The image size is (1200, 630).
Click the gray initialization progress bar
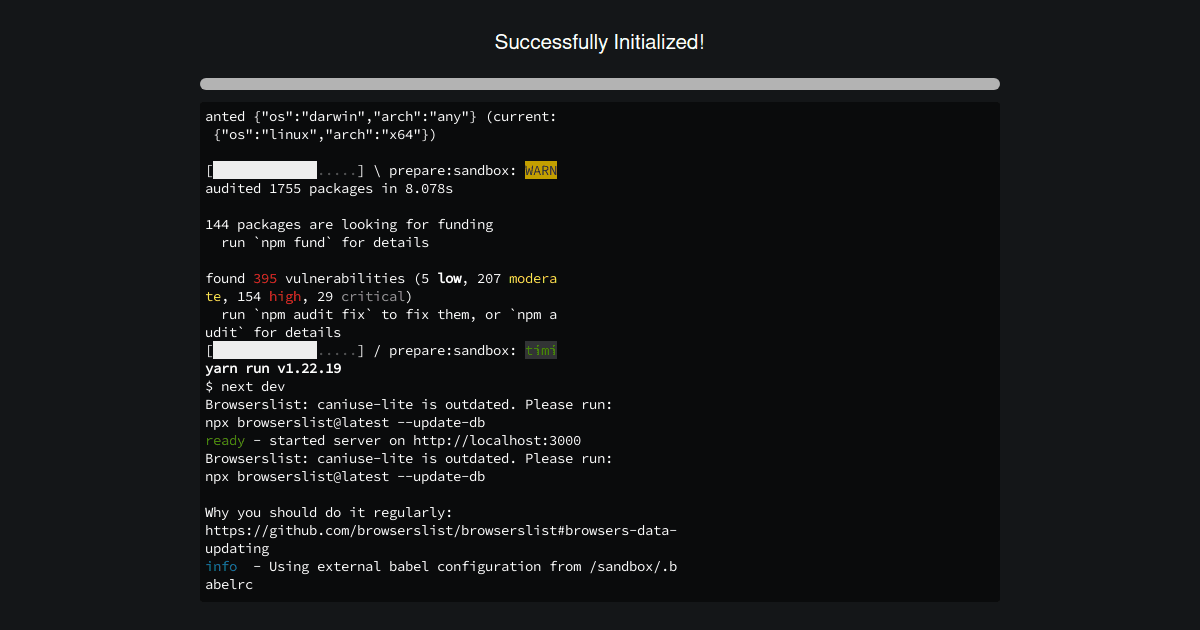pyautogui.click(x=599, y=84)
